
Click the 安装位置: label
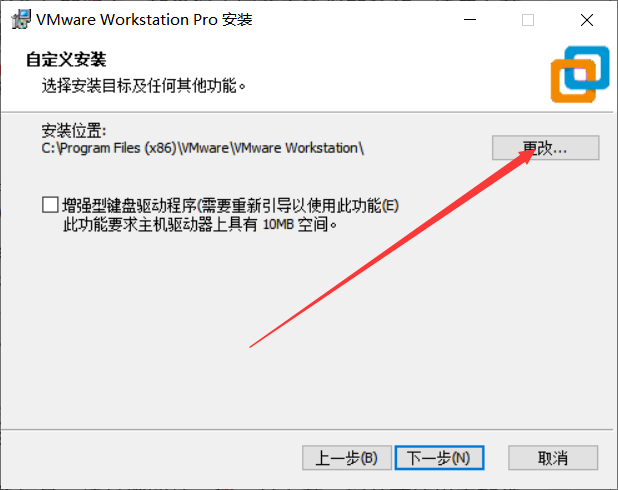(x=74, y=130)
